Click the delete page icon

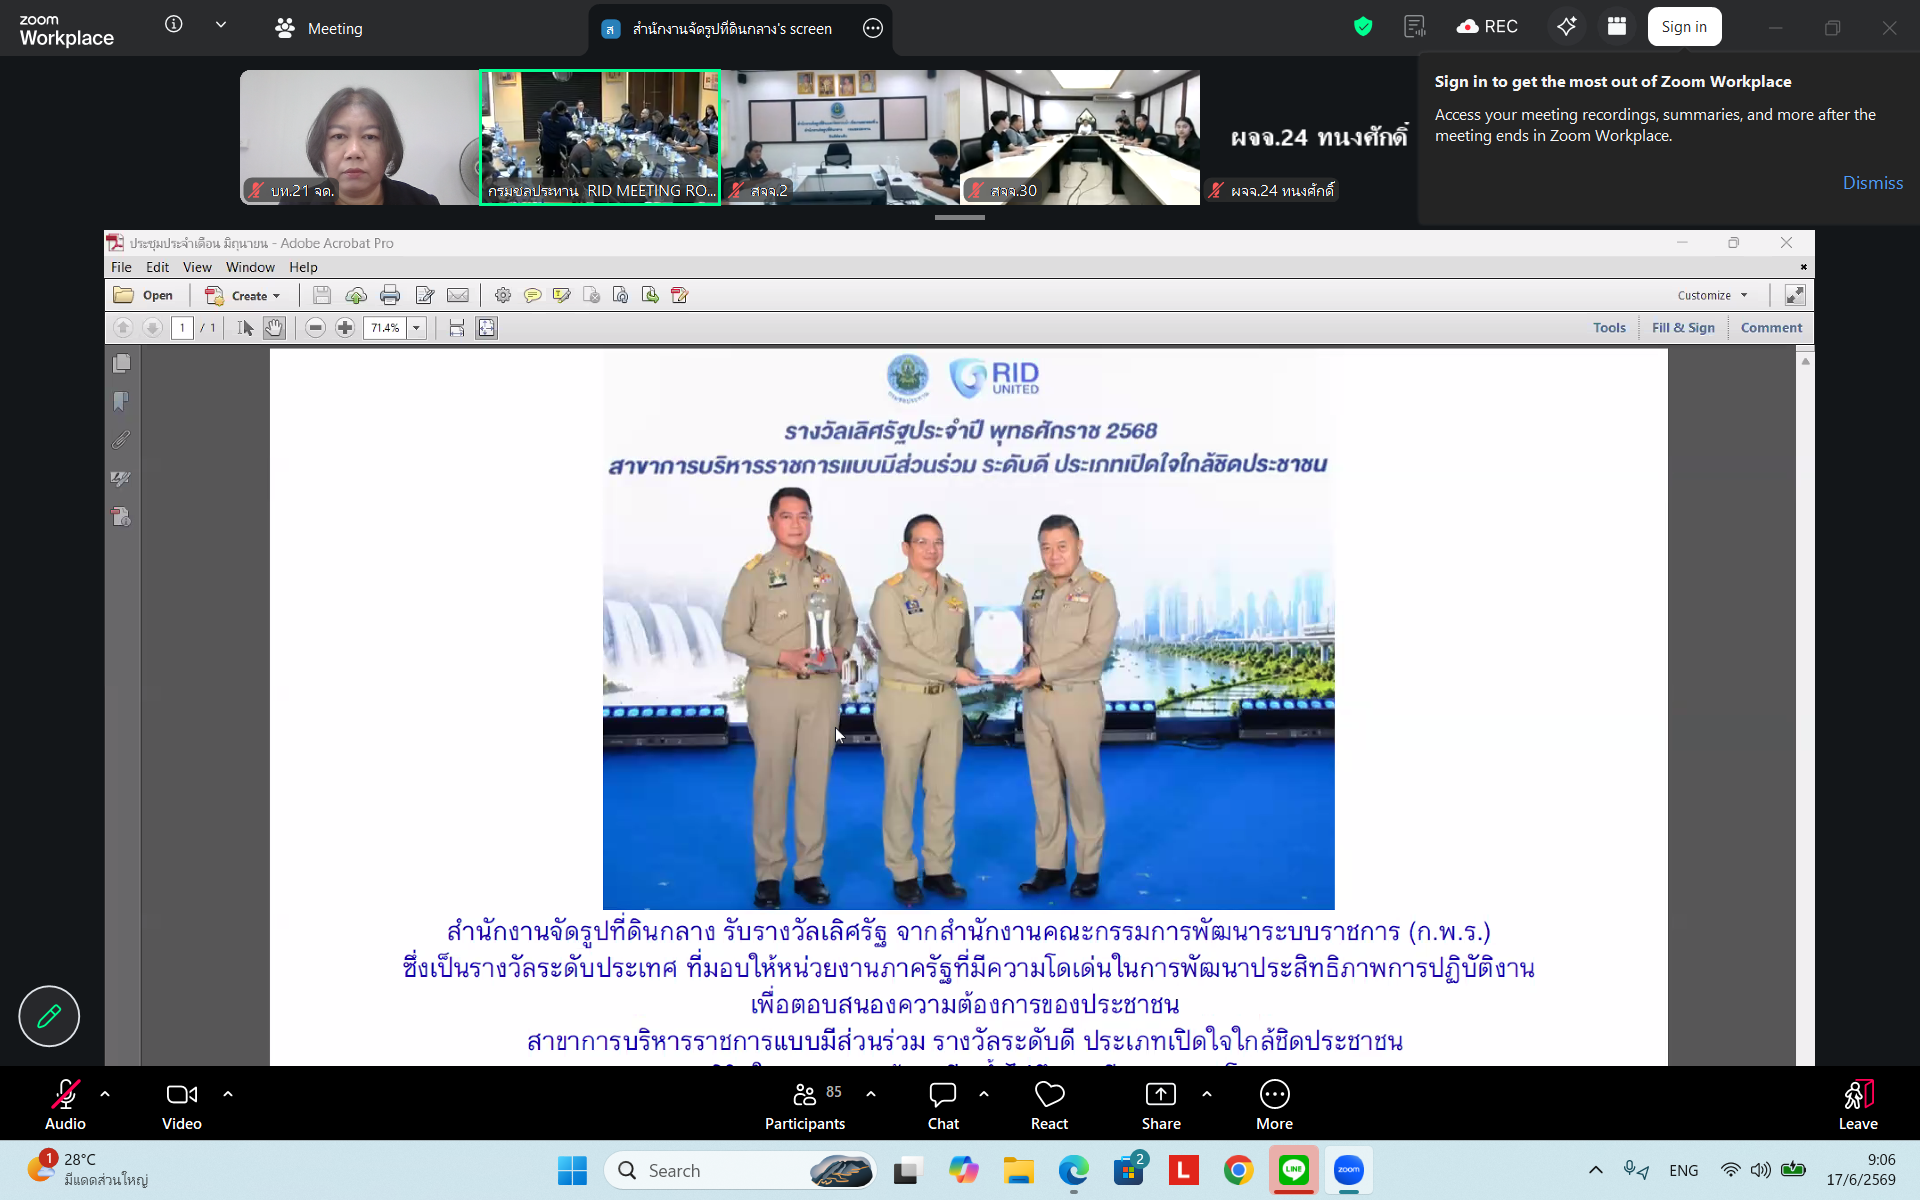pyautogui.click(x=592, y=295)
